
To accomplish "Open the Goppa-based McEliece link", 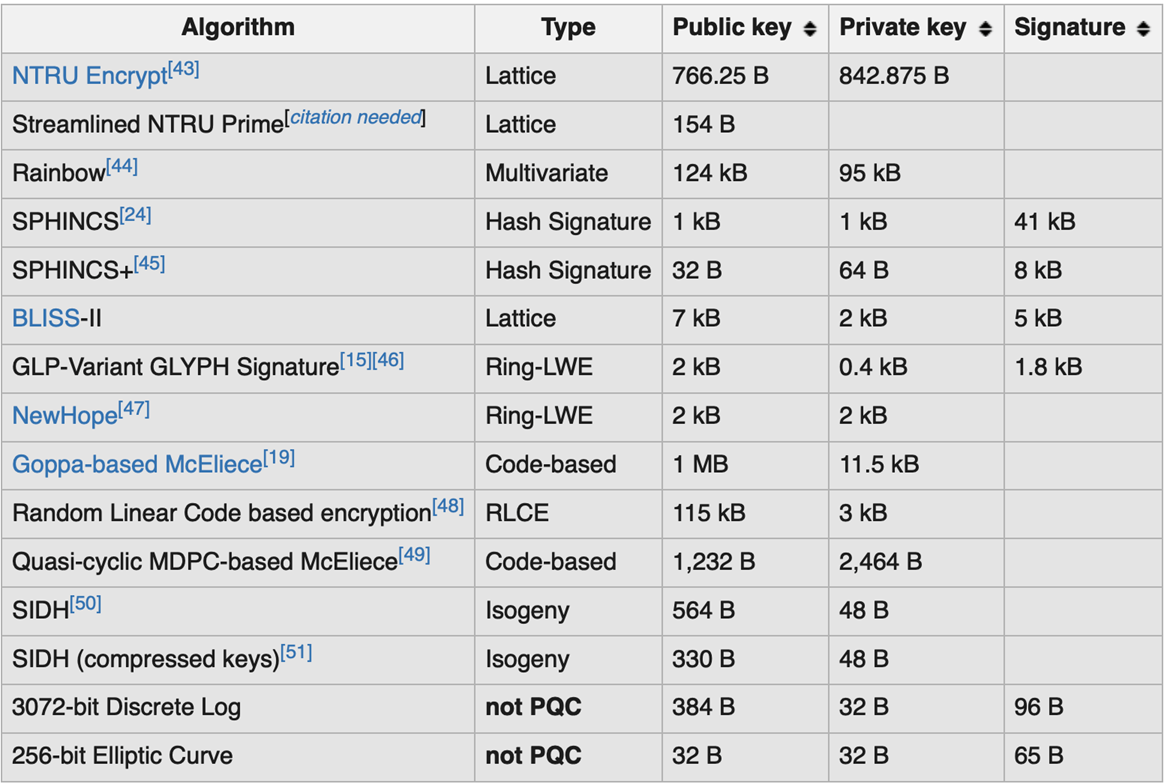I will (x=137, y=465).
